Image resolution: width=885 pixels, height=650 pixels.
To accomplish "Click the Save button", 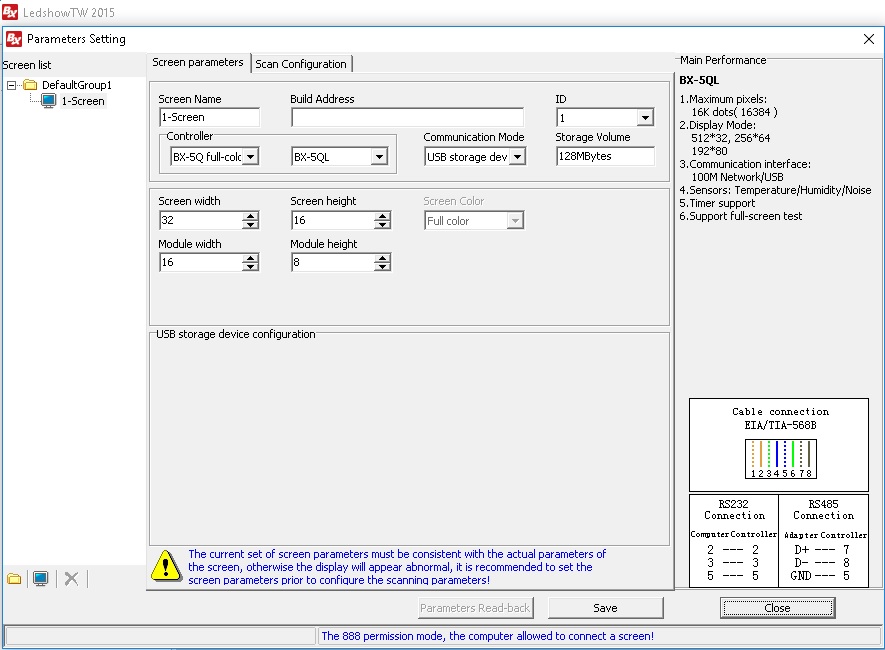I will click(x=605, y=608).
